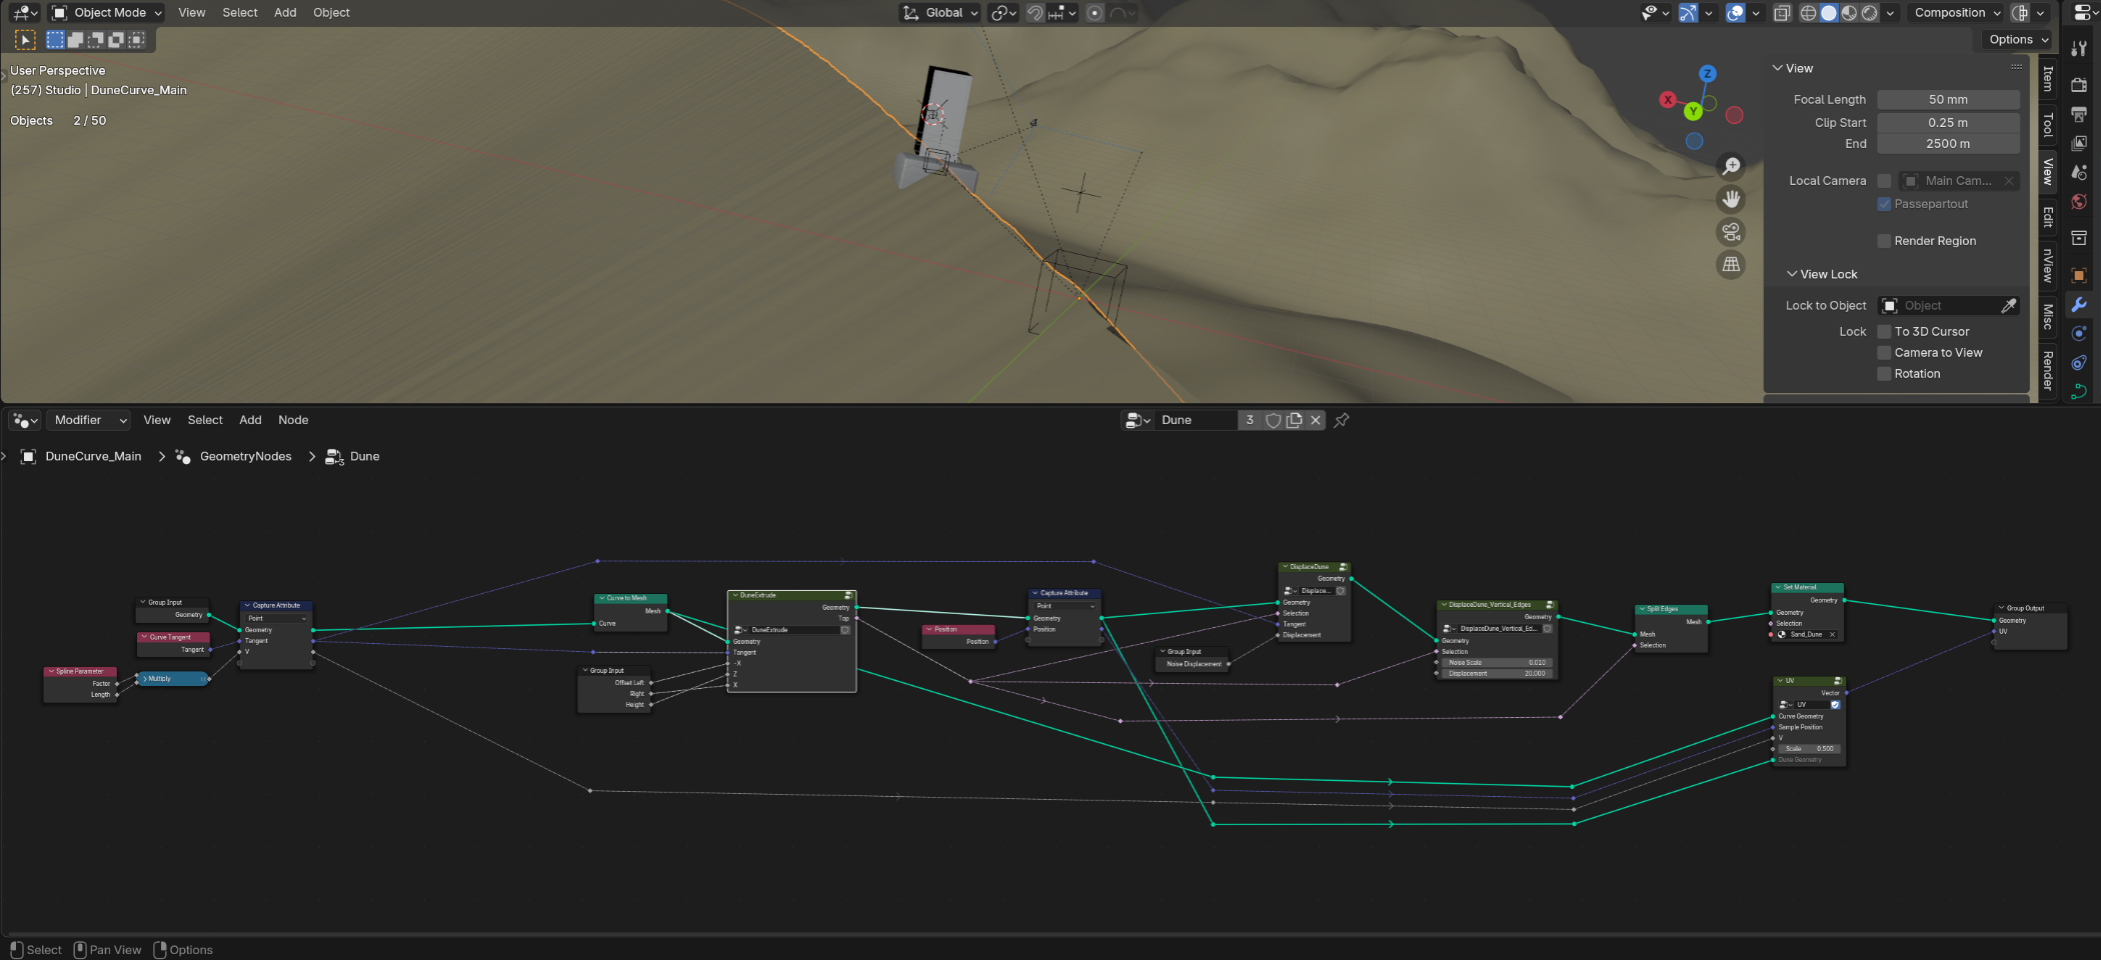The image size is (2101, 960).
Task: Open the Modifier properties wrench icon
Action: click(x=2081, y=305)
